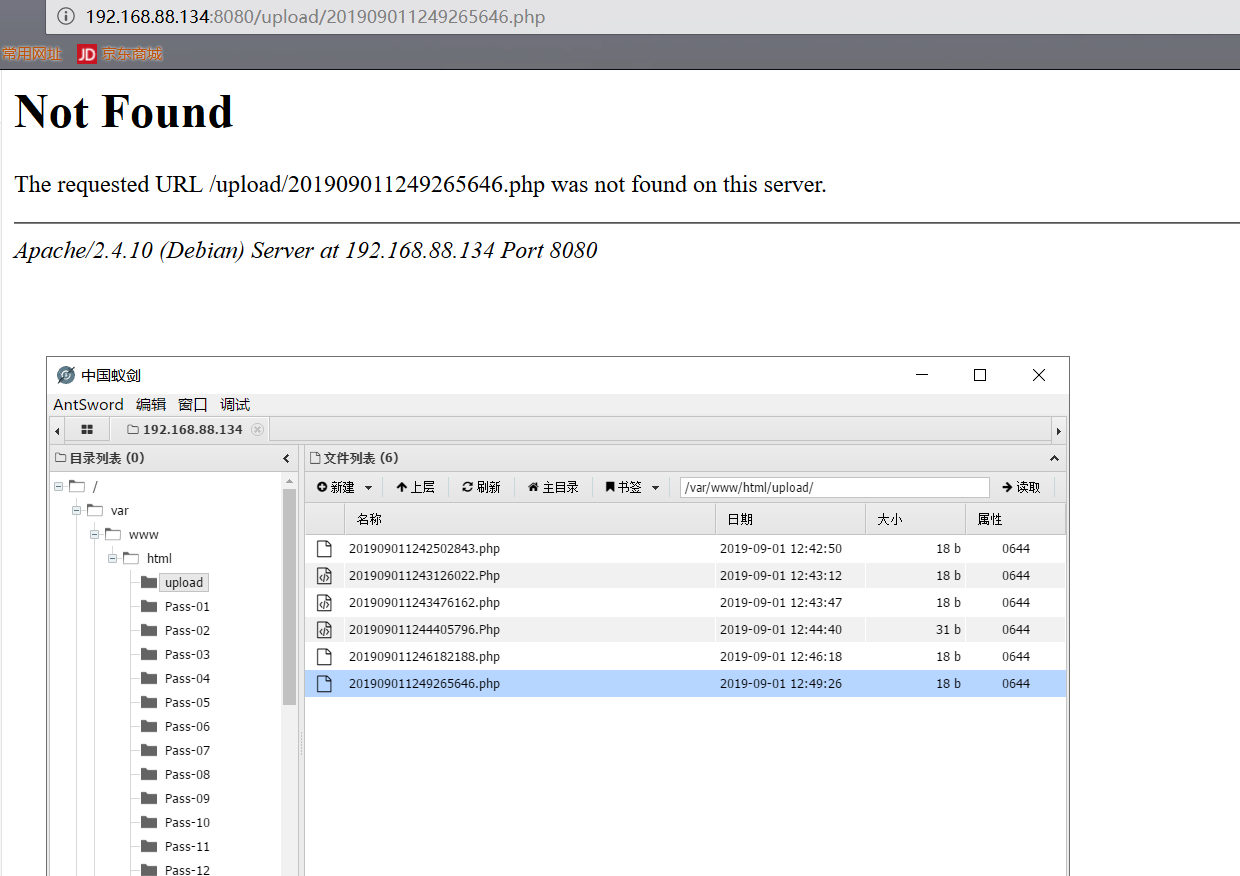Image resolution: width=1240 pixels, height=876 pixels.
Task: Open the 书签 bookmarks dropdown
Action: coord(632,487)
